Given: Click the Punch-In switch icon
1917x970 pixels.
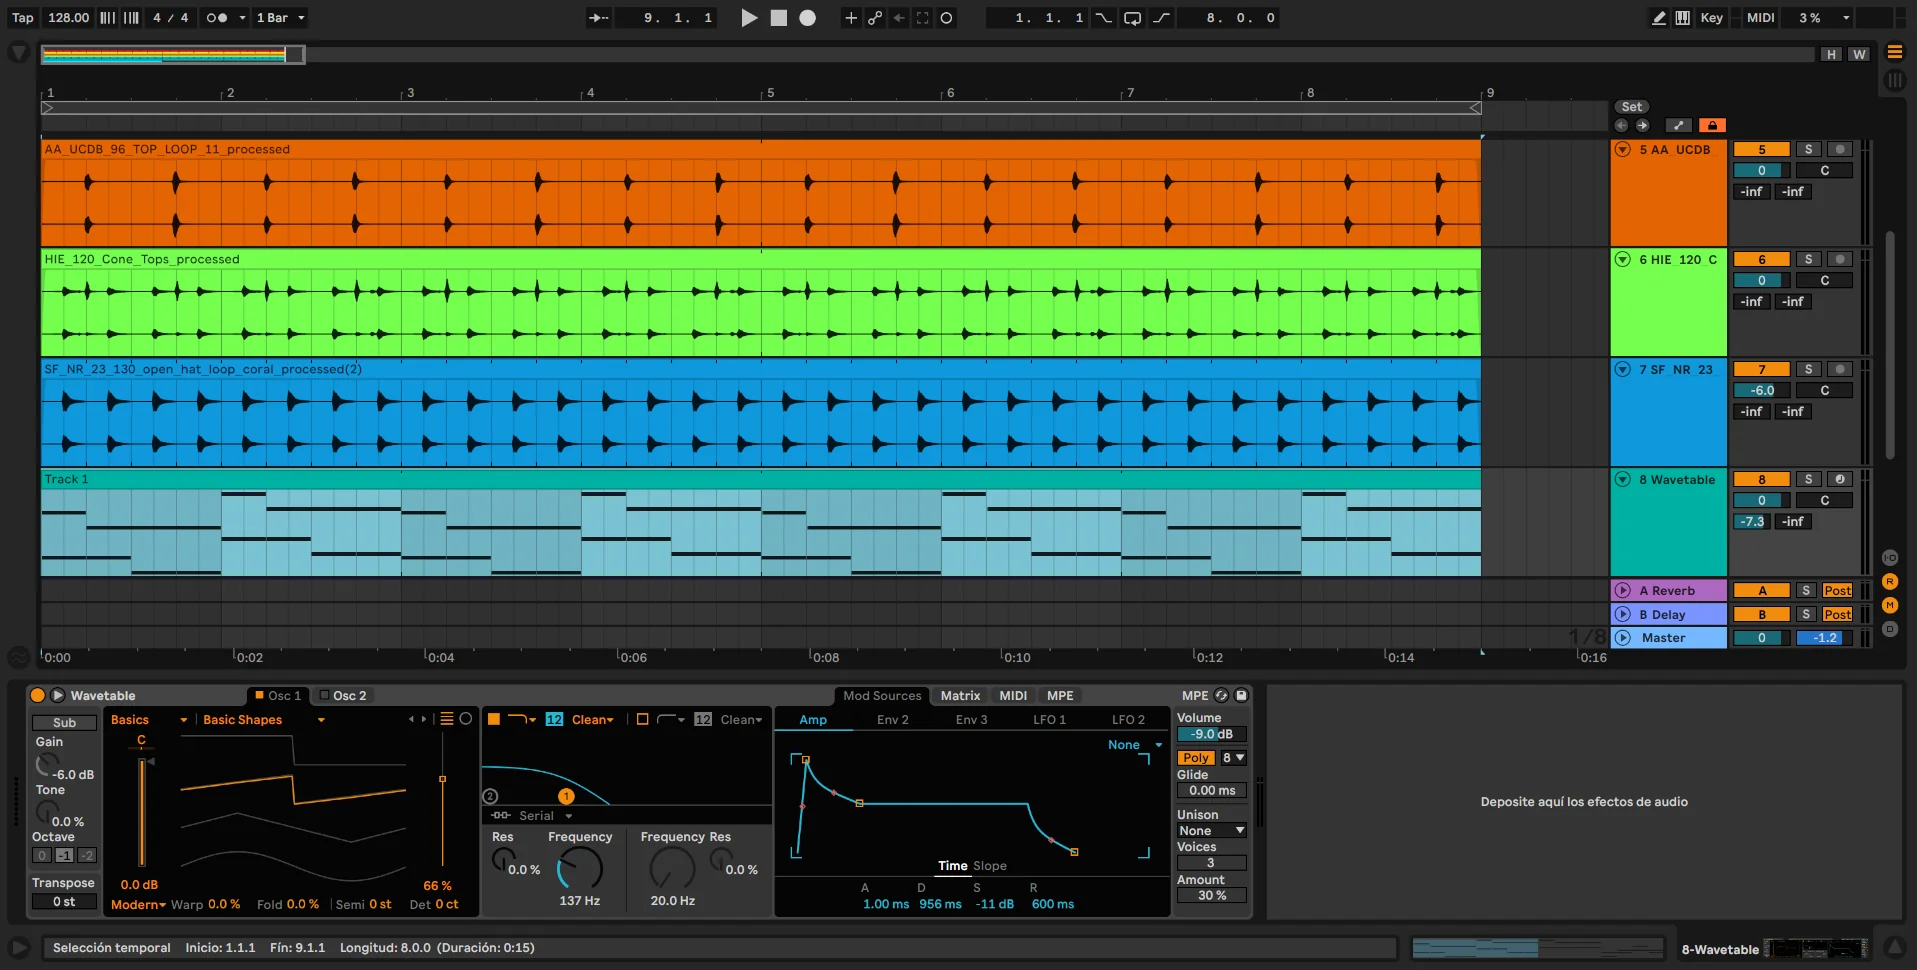Looking at the screenshot, I should [x=1103, y=18].
